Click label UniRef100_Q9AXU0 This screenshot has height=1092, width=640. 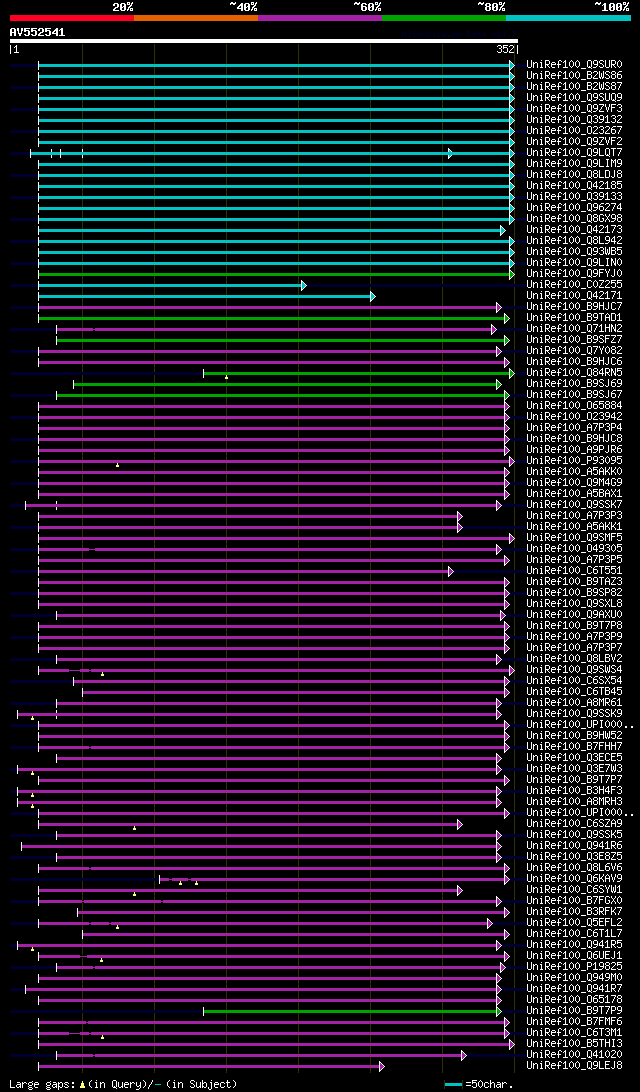(575, 614)
